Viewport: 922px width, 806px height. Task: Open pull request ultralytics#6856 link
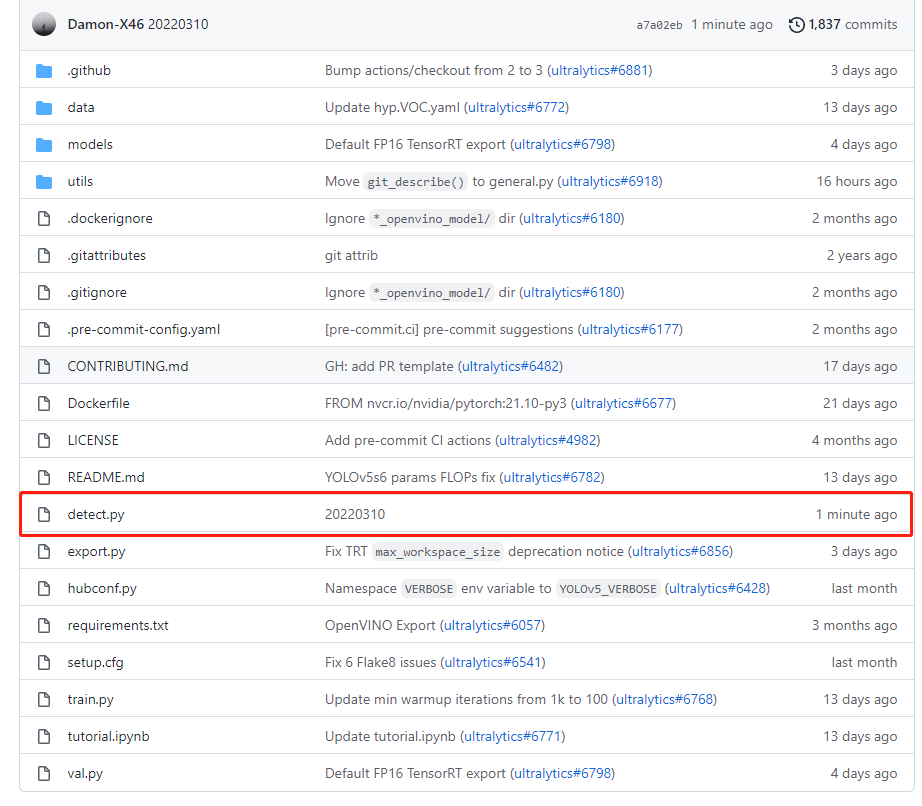pos(681,552)
